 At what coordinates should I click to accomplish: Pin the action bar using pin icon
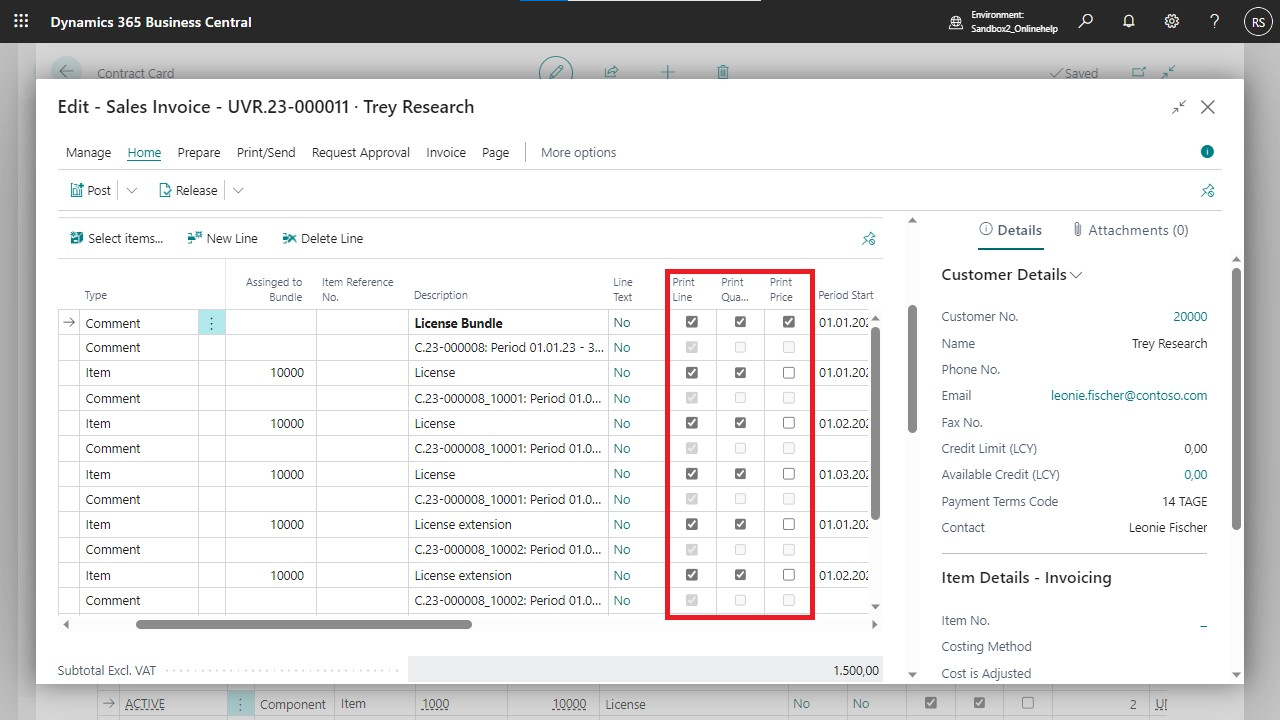click(1207, 190)
